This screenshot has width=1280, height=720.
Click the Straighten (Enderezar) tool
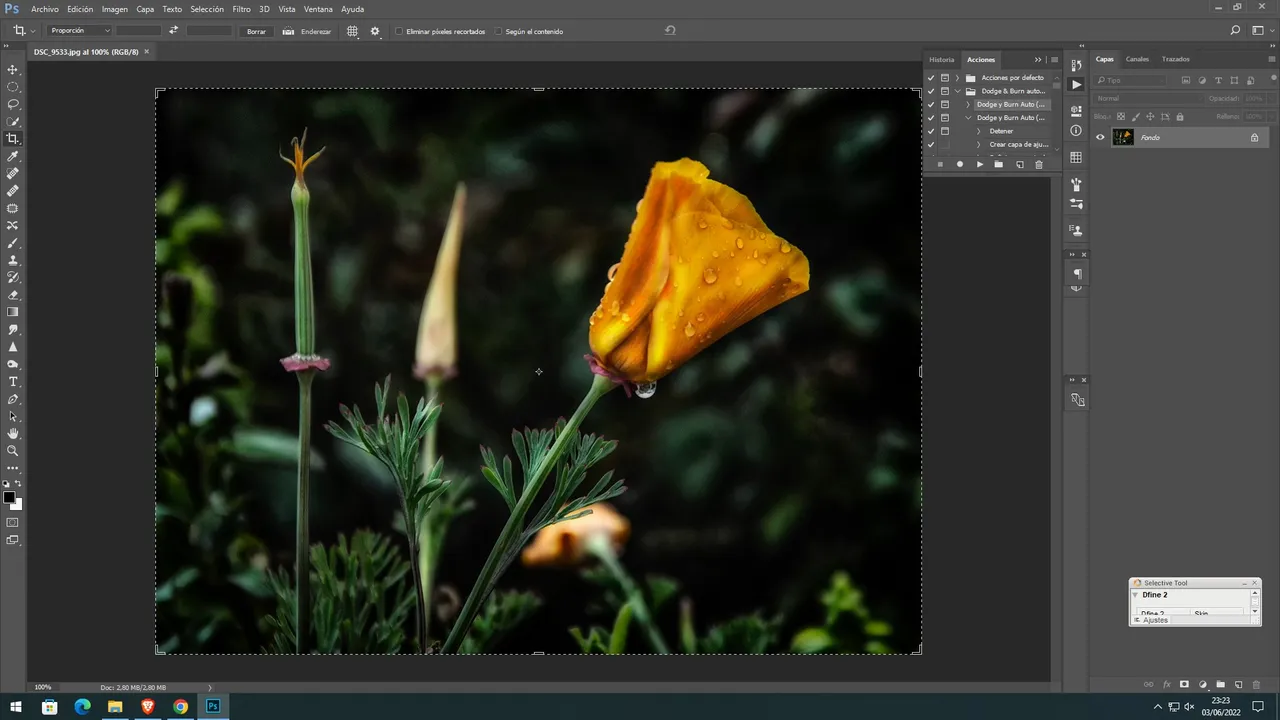(x=307, y=31)
